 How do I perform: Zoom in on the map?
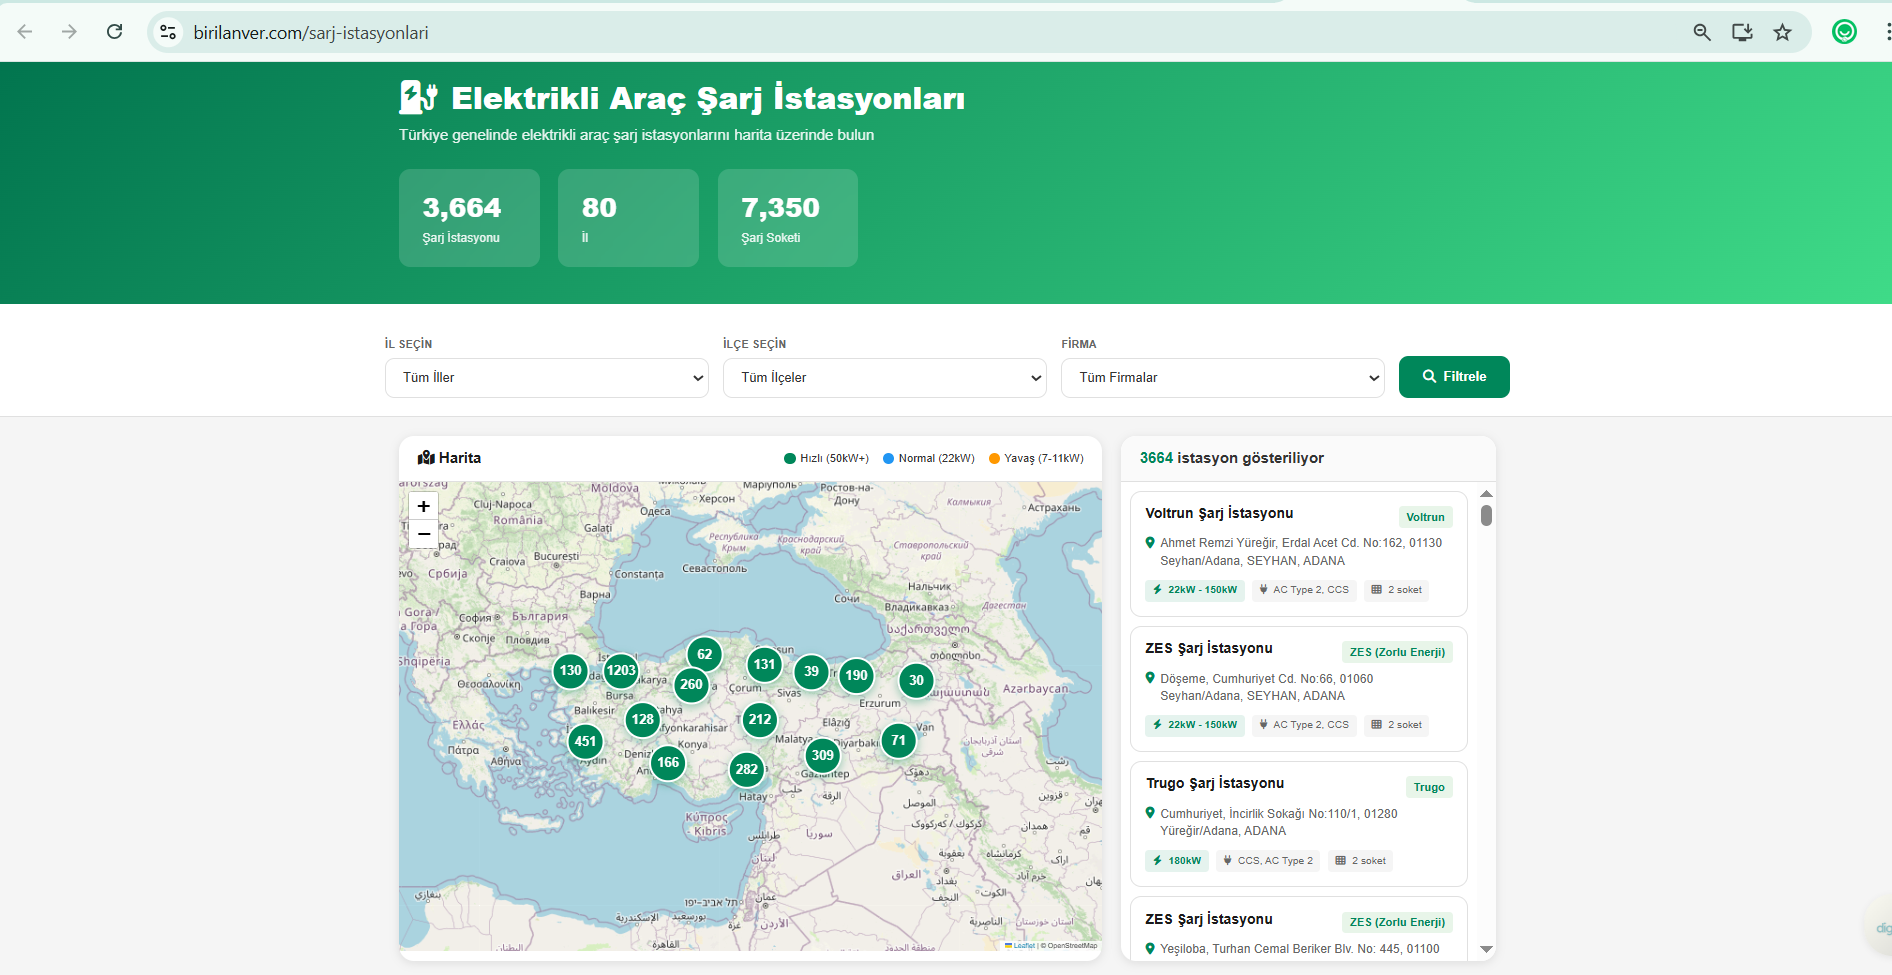click(x=424, y=506)
